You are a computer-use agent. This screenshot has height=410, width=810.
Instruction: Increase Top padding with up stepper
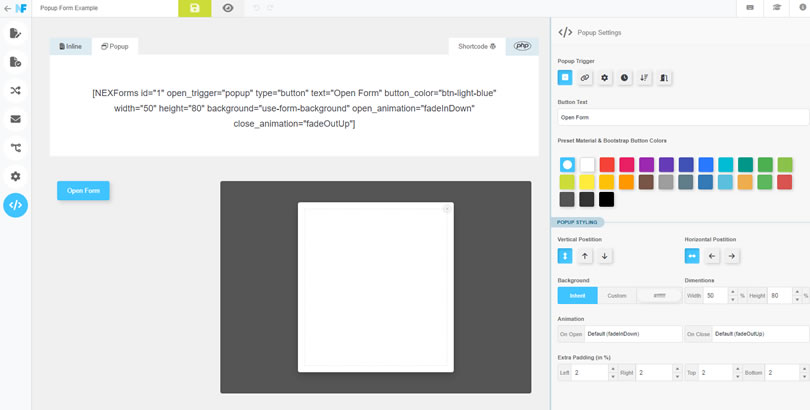point(740,369)
